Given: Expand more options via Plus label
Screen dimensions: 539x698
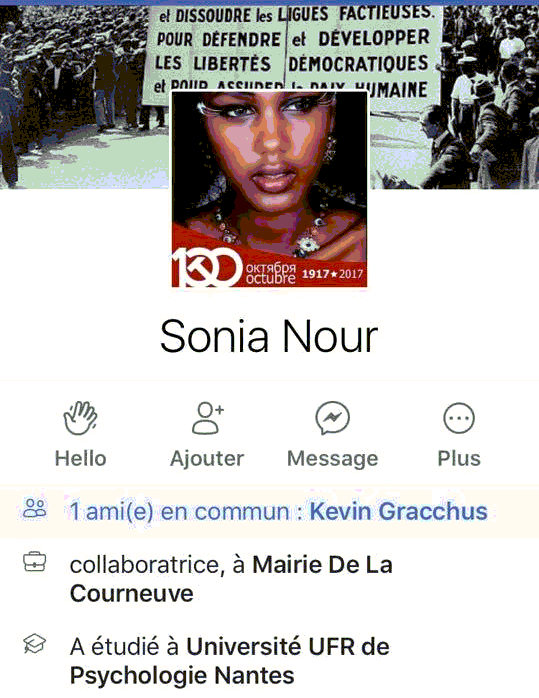Looking at the screenshot, I should tap(459, 458).
